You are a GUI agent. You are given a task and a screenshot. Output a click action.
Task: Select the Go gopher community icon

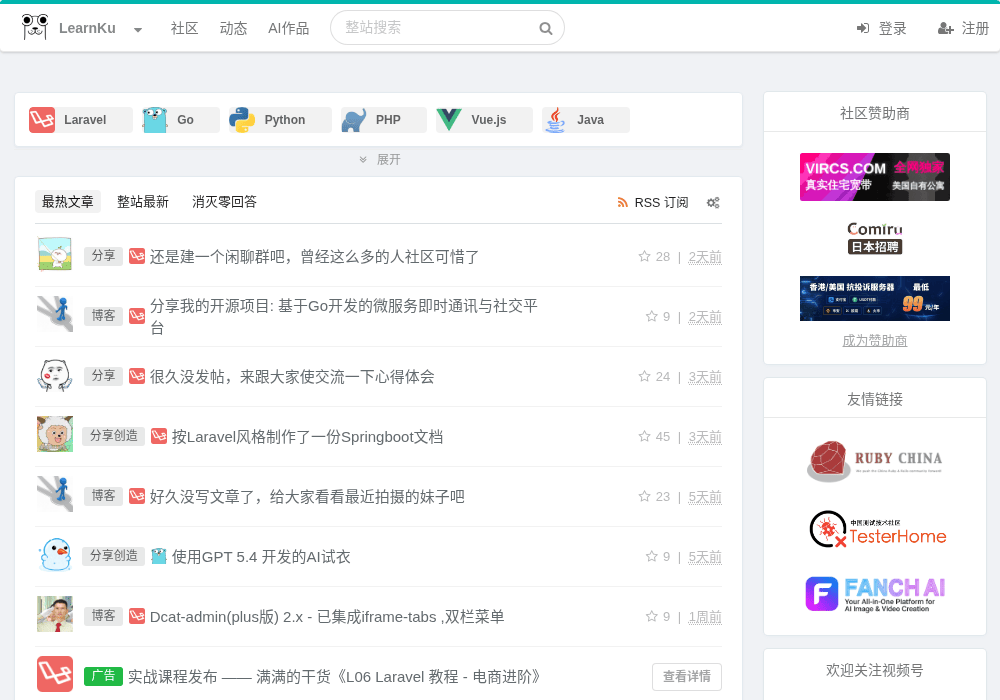pos(154,120)
